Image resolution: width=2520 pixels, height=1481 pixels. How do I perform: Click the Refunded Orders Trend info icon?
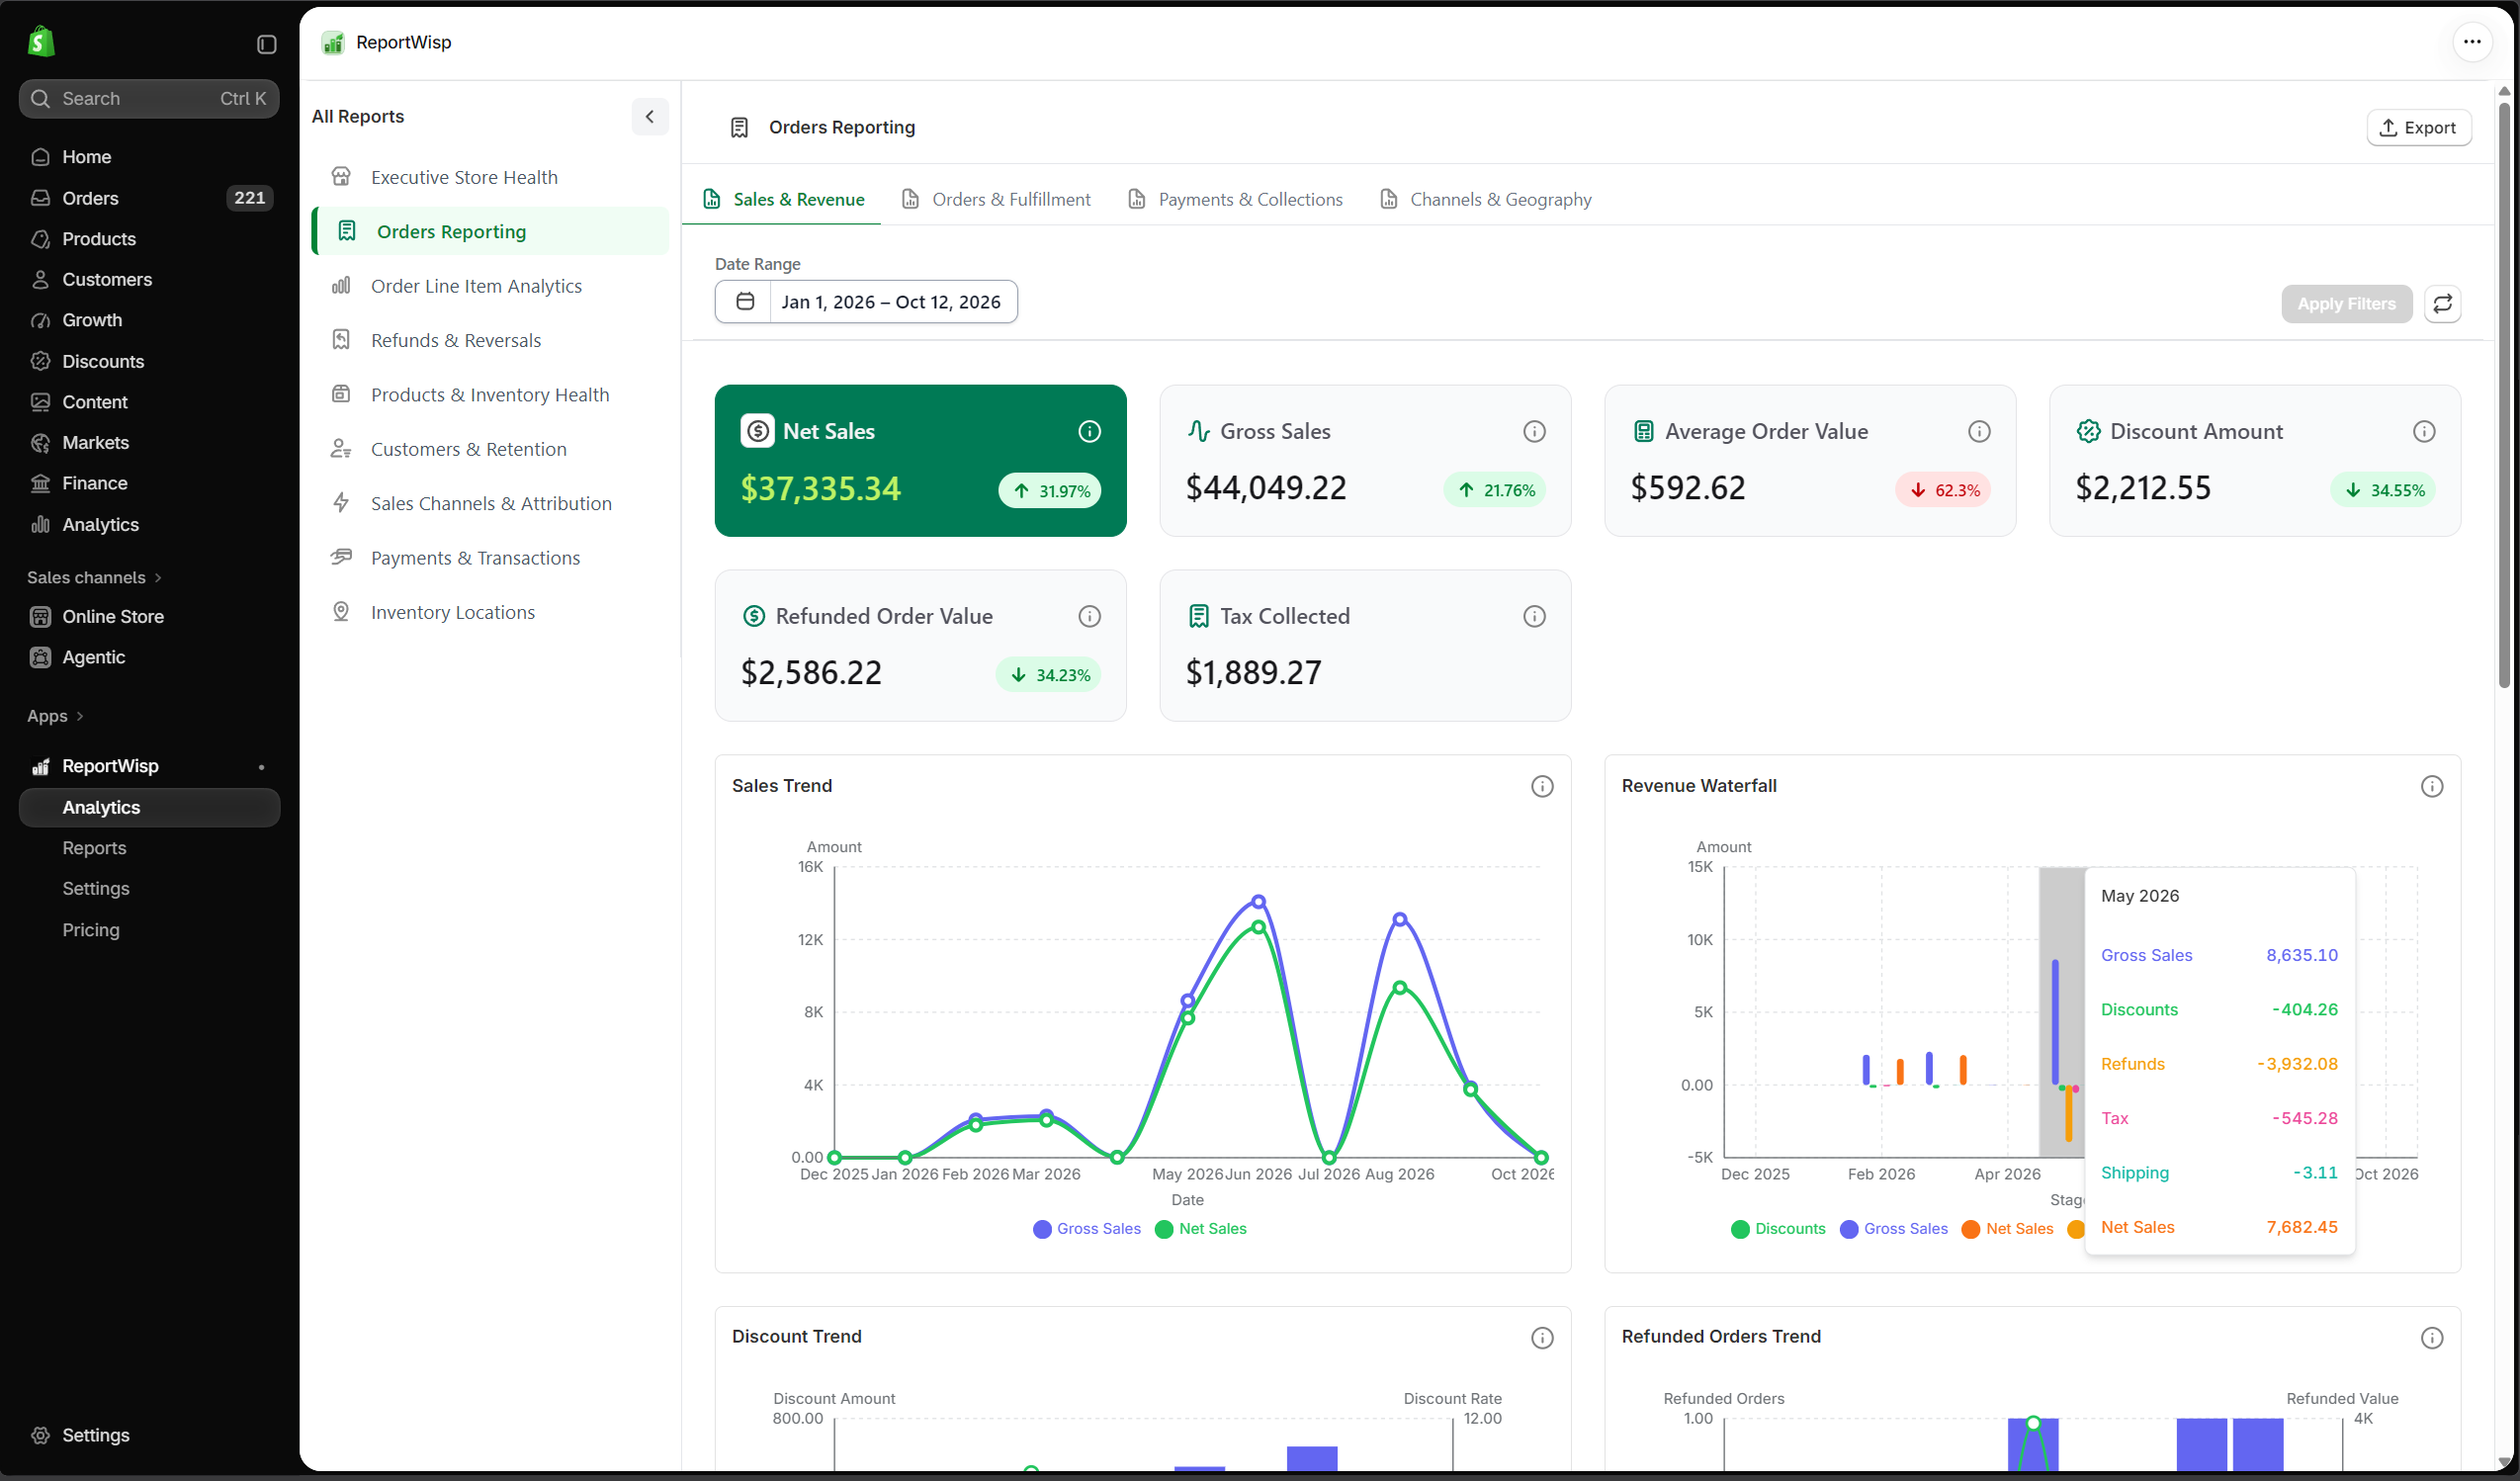coord(2432,1338)
